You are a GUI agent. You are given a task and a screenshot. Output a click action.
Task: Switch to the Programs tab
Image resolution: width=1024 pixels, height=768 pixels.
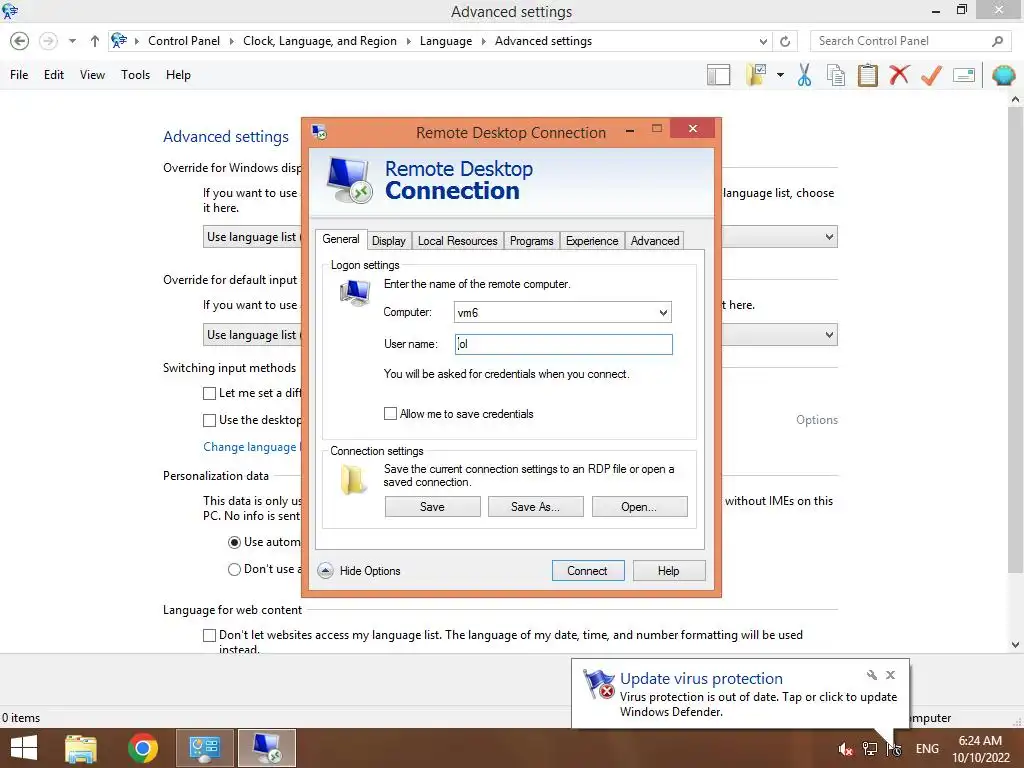(531, 241)
